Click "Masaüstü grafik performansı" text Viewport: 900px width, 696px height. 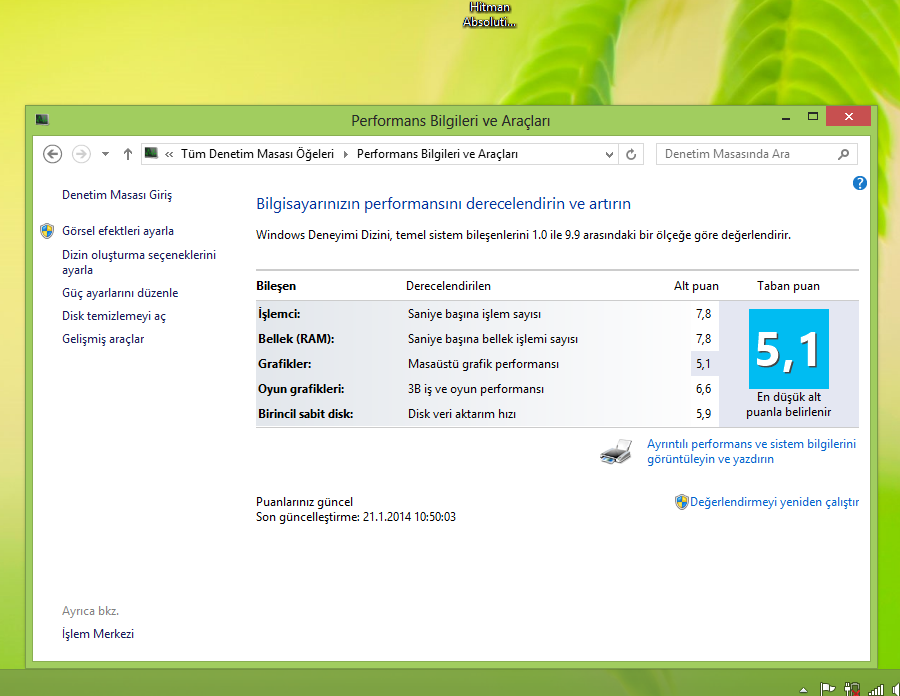[483, 364]
